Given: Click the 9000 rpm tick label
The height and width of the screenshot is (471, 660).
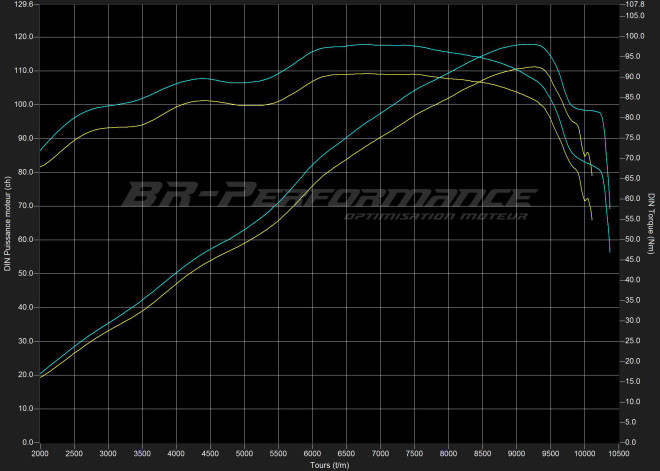Looking at the screenshot, I should 516,454.
